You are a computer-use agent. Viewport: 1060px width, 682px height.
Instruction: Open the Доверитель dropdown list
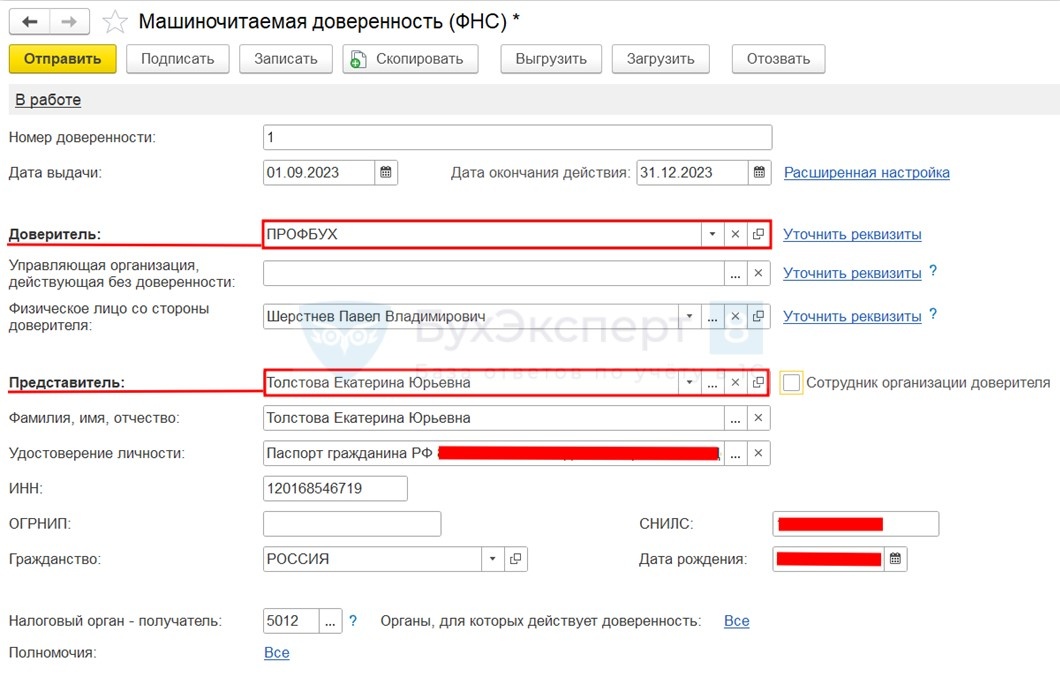[711, 233]
